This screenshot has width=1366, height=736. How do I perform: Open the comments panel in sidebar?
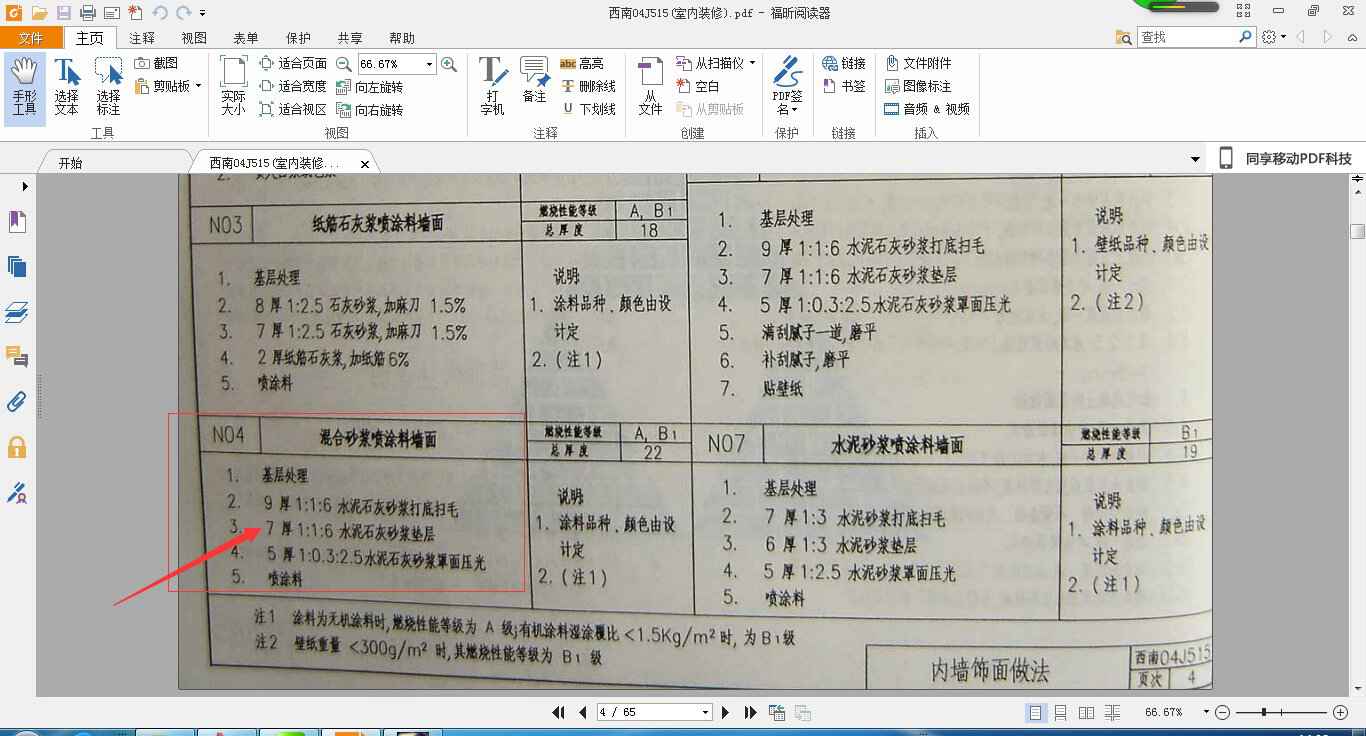(x=17, y=357)
